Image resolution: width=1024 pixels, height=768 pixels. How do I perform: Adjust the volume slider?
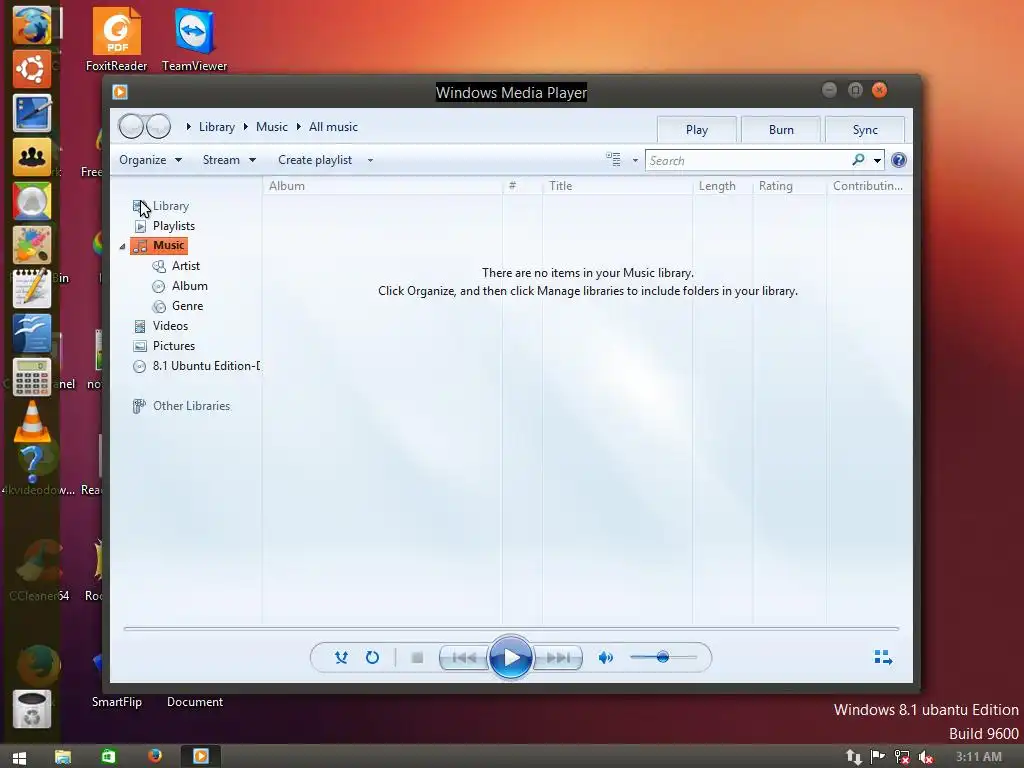click(x=663, y=657)
